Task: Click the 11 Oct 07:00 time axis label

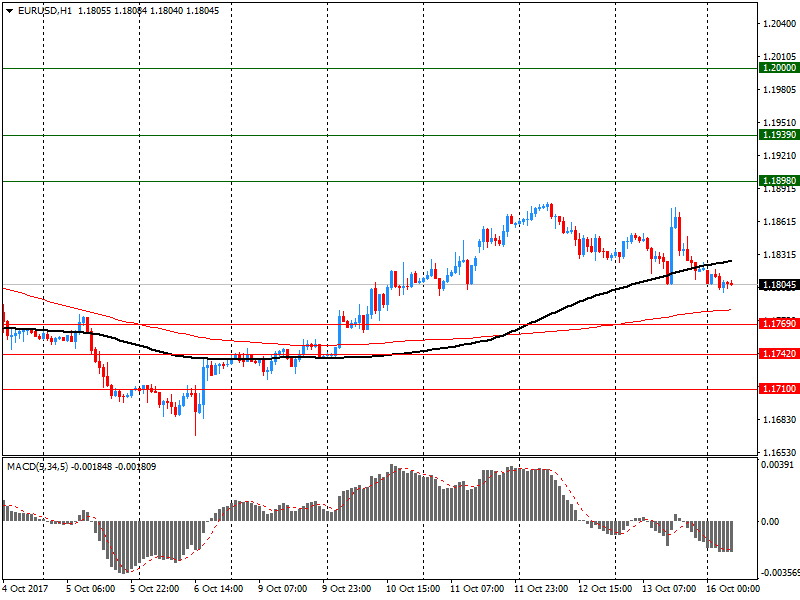Action: coord(477,588)
